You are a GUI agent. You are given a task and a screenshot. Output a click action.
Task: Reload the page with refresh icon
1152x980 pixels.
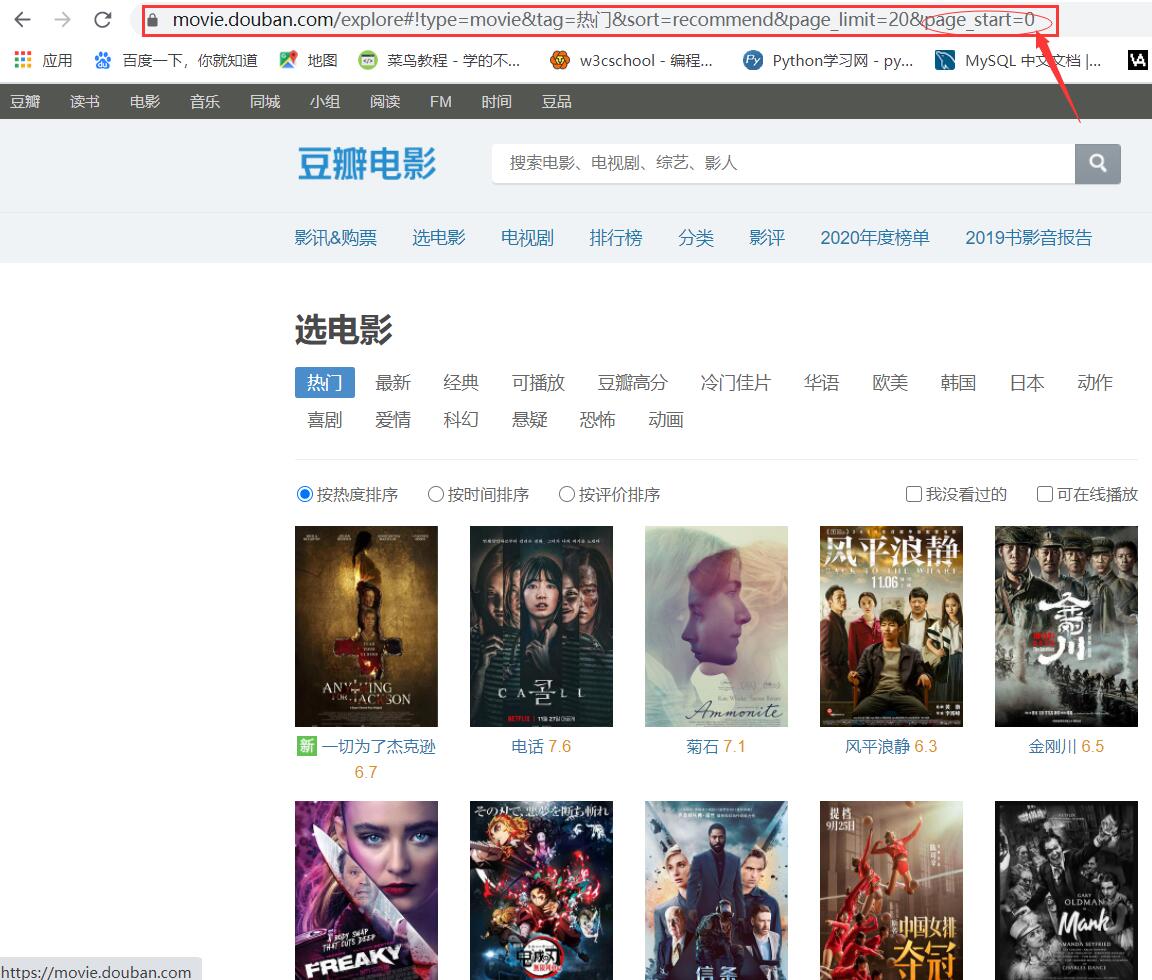pos(103,20)
